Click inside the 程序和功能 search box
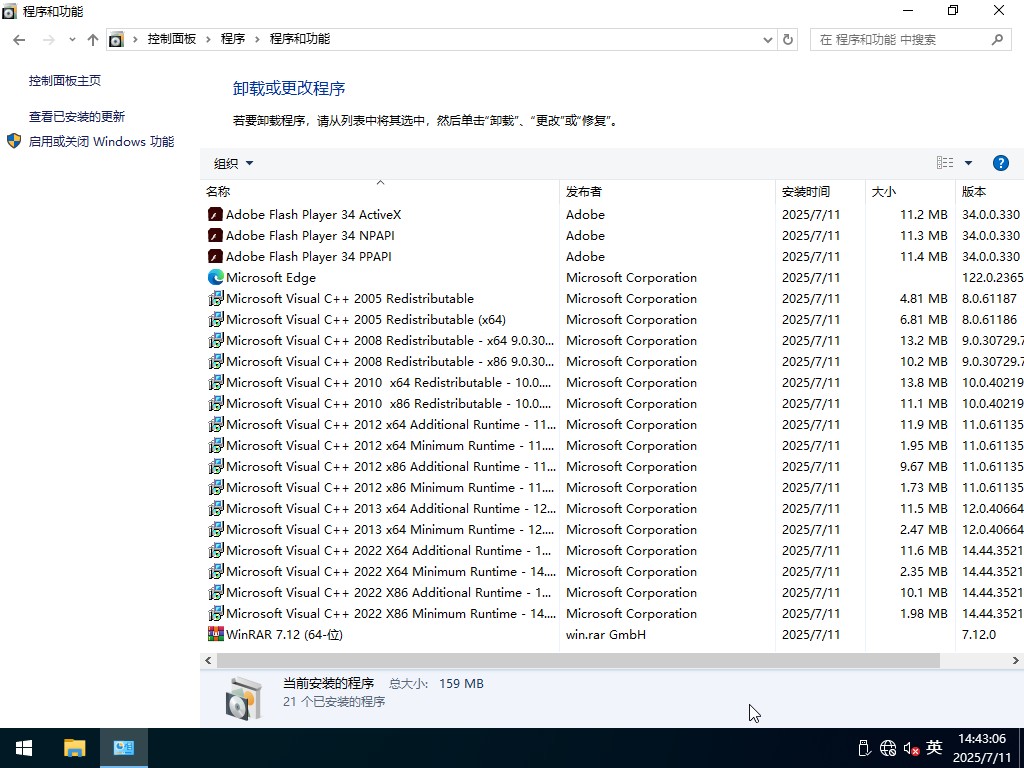 coord(900,38)
